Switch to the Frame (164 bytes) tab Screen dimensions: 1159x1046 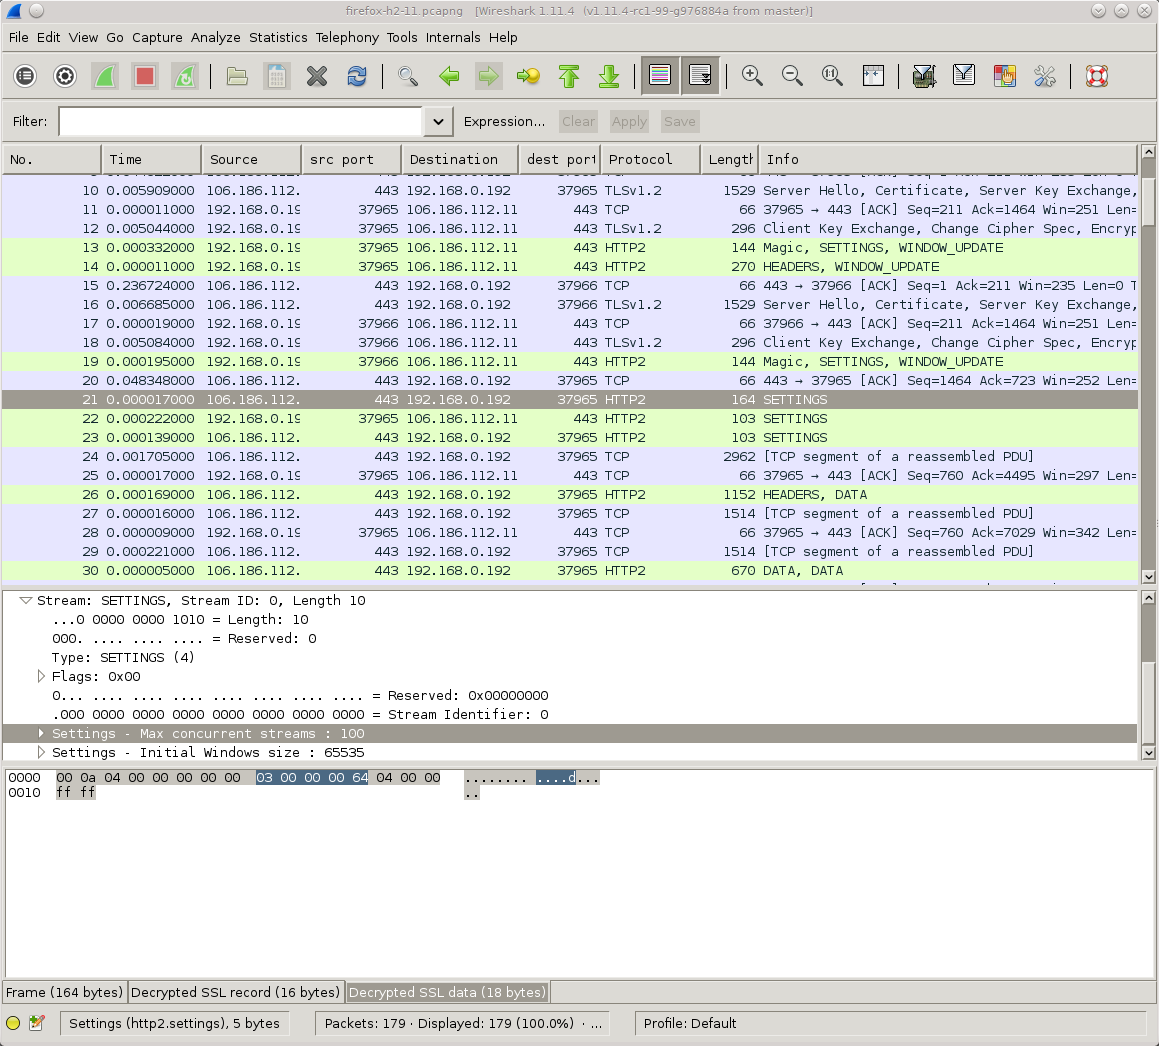[64, 992]
